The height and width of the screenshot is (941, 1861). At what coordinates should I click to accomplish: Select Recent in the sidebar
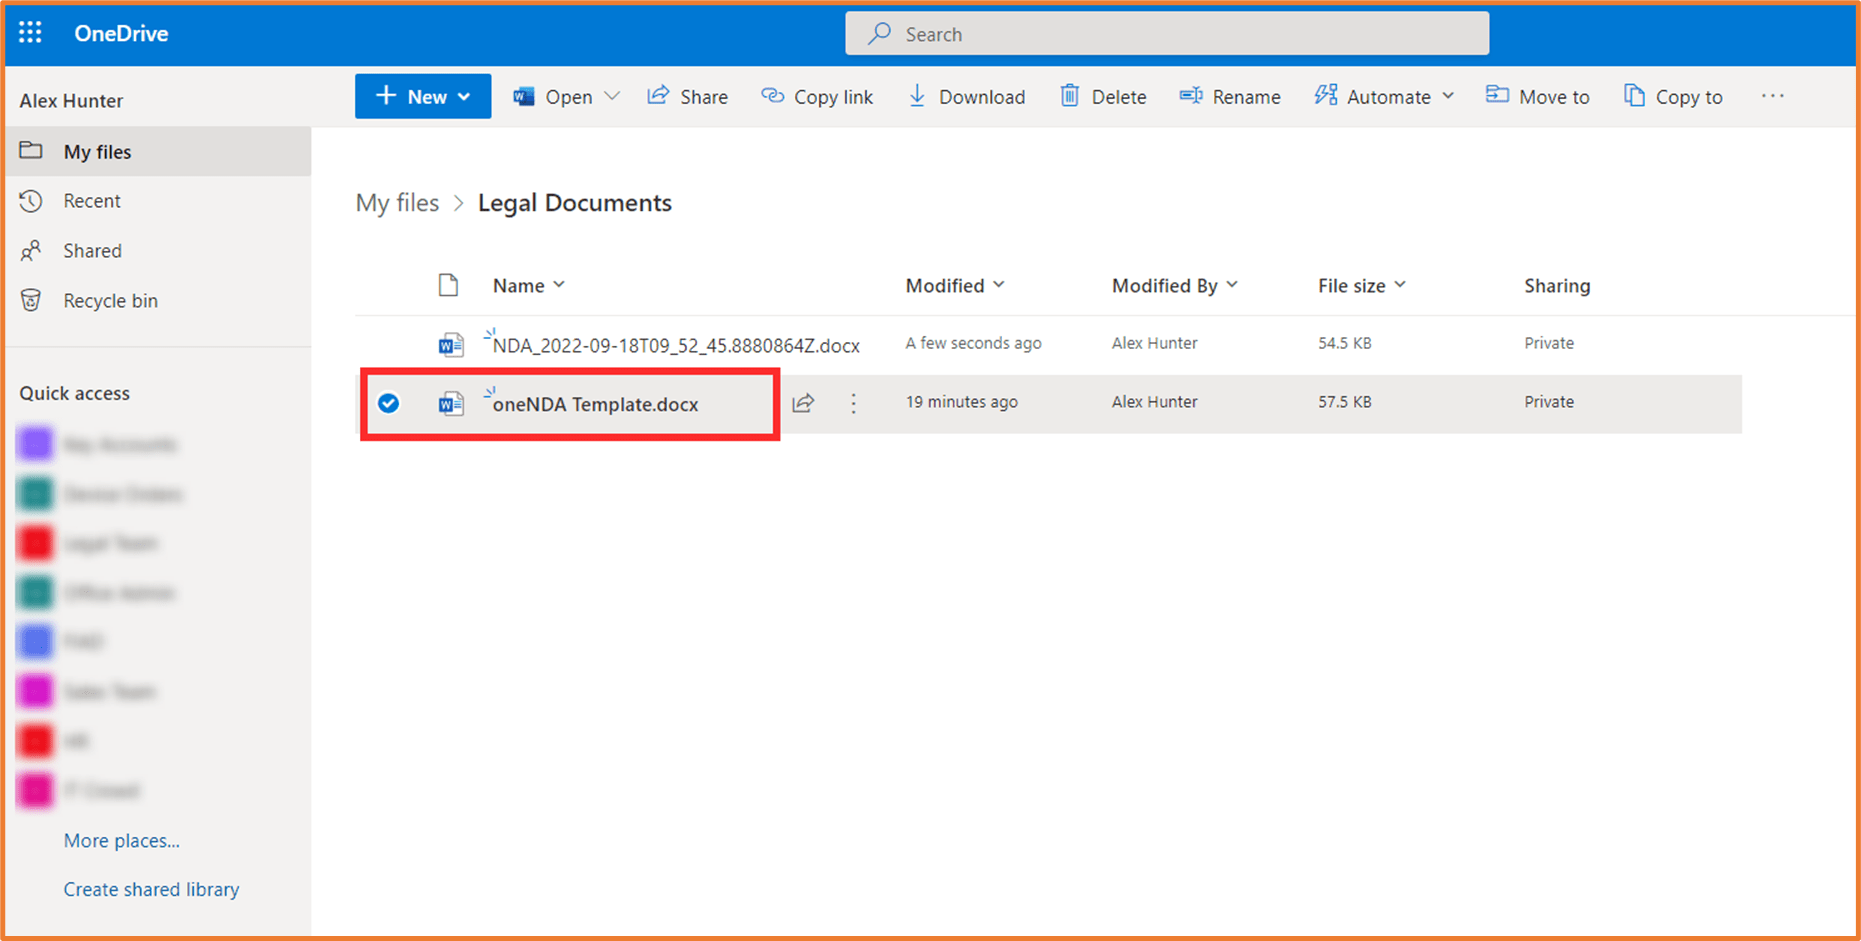[91, 200]
